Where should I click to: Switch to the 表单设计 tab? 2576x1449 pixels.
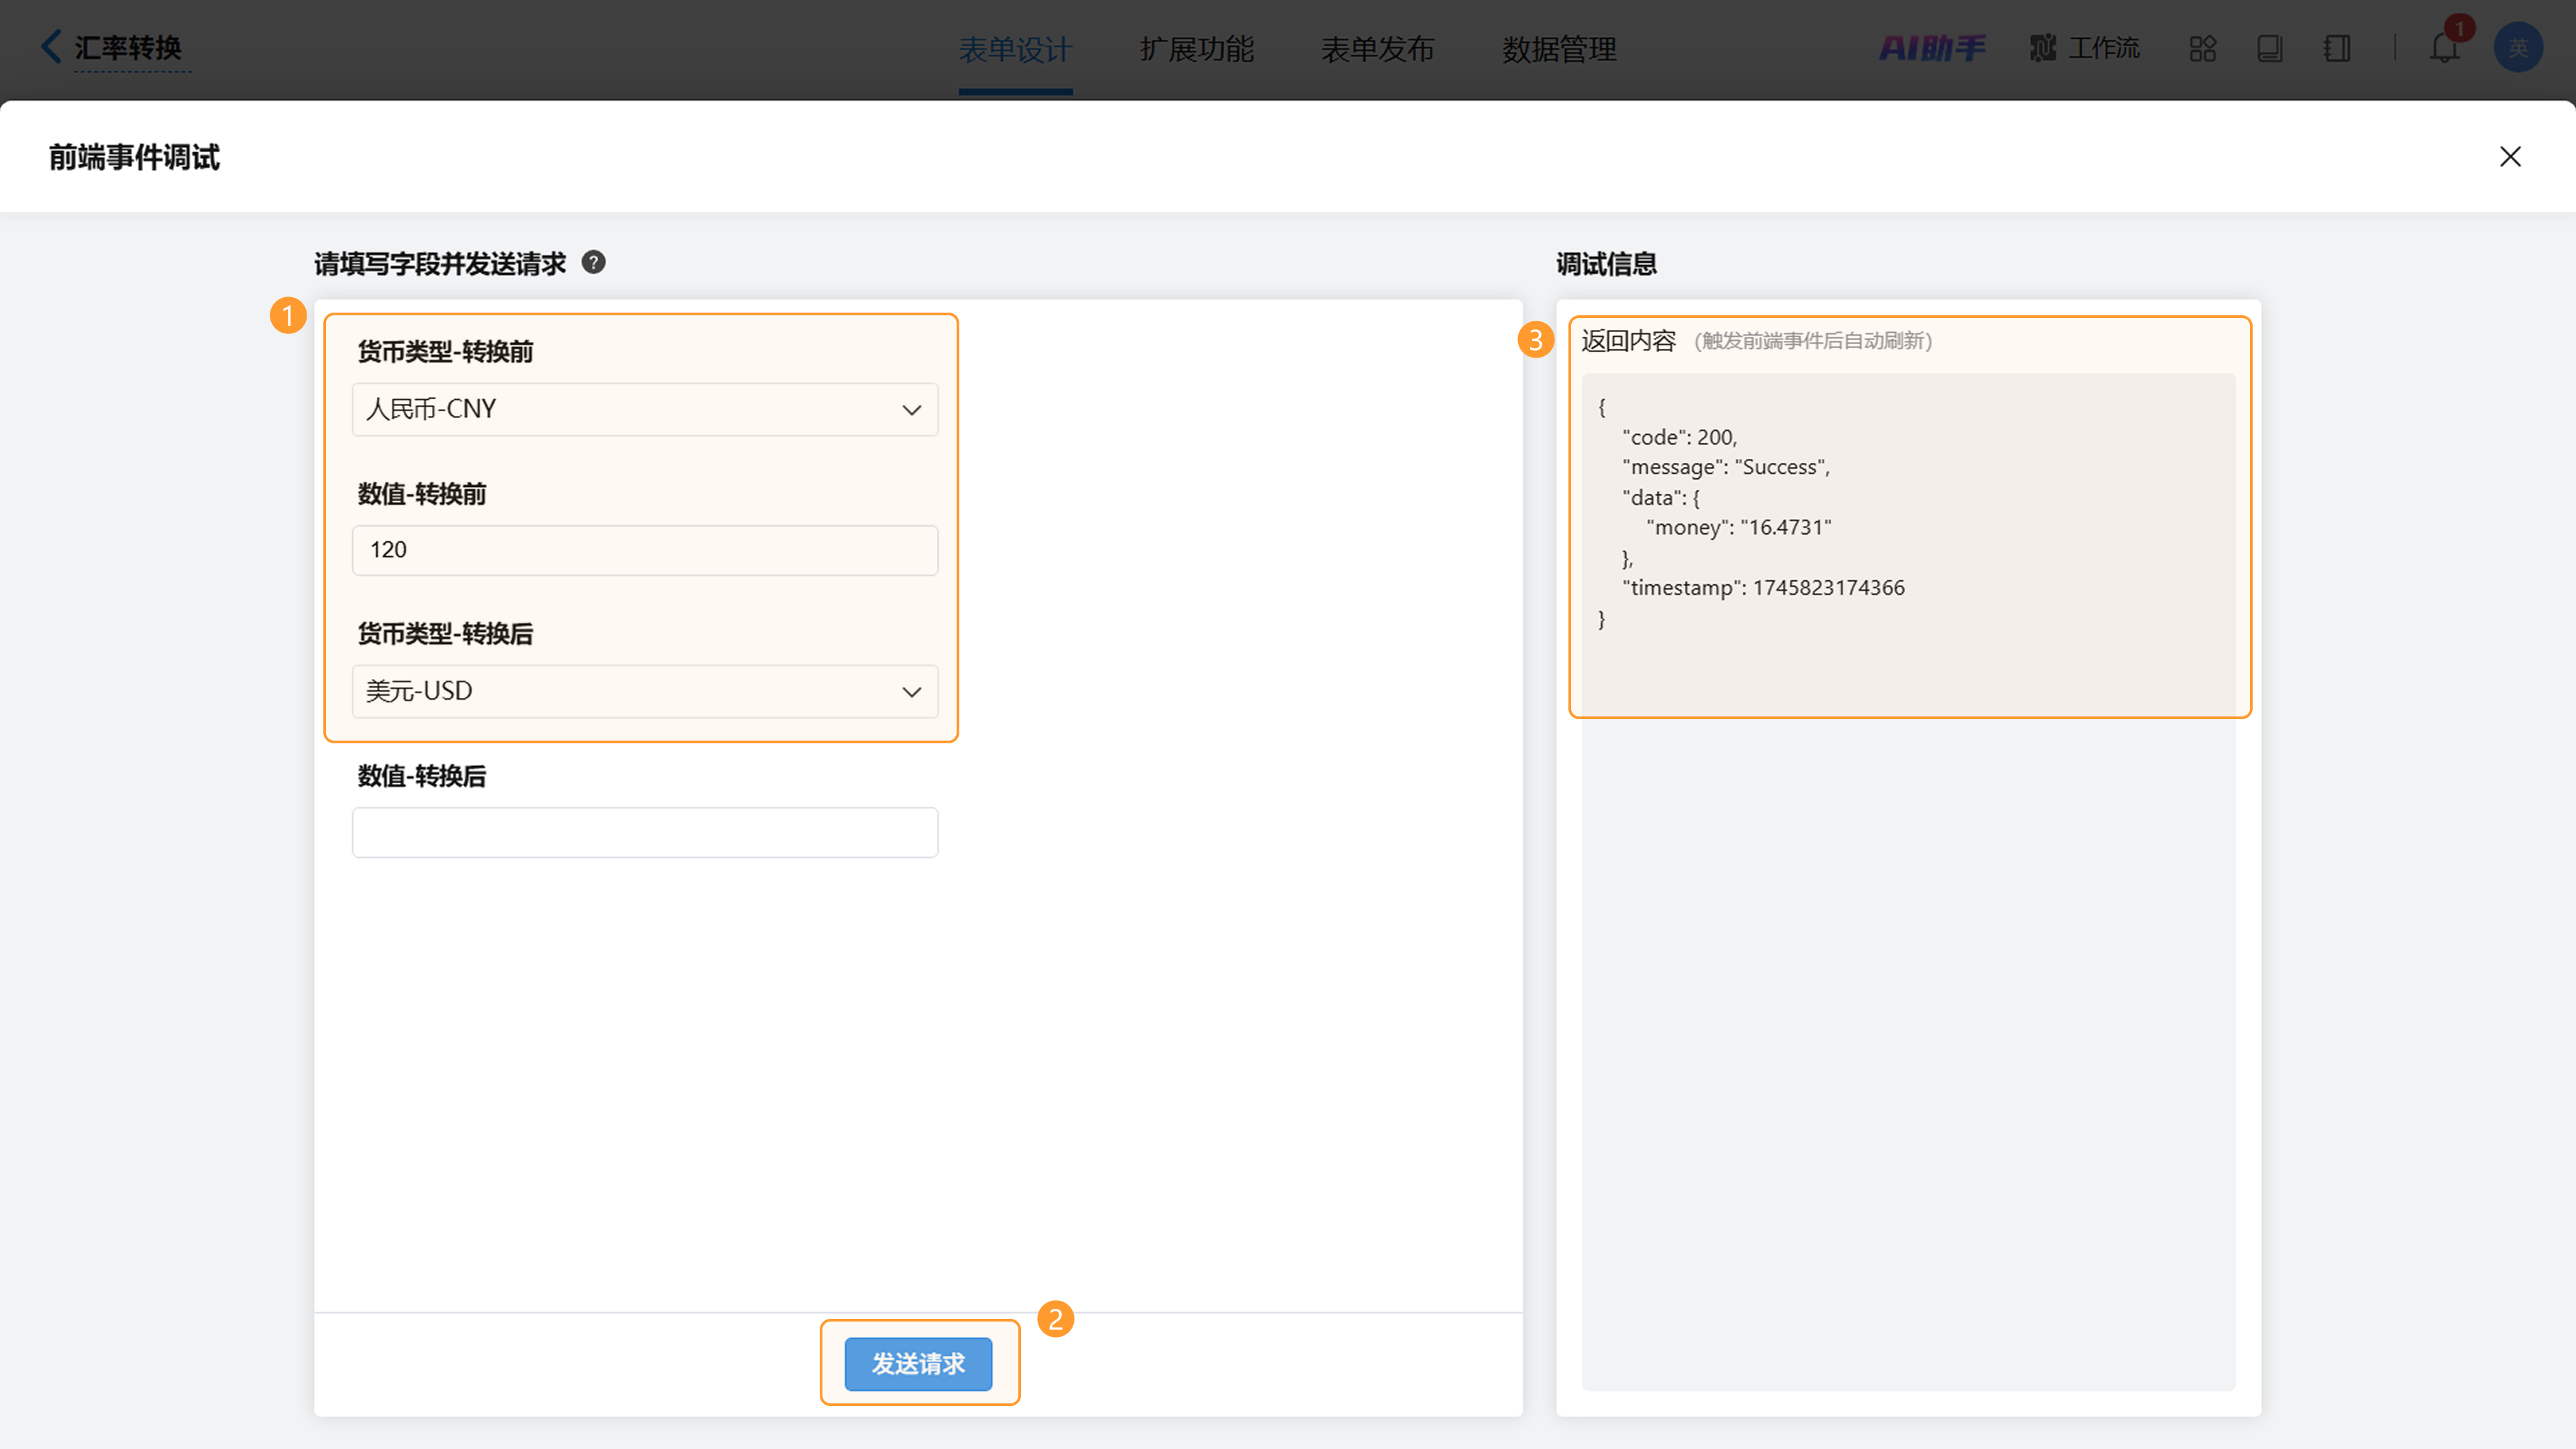click(x=1015, y=49)
